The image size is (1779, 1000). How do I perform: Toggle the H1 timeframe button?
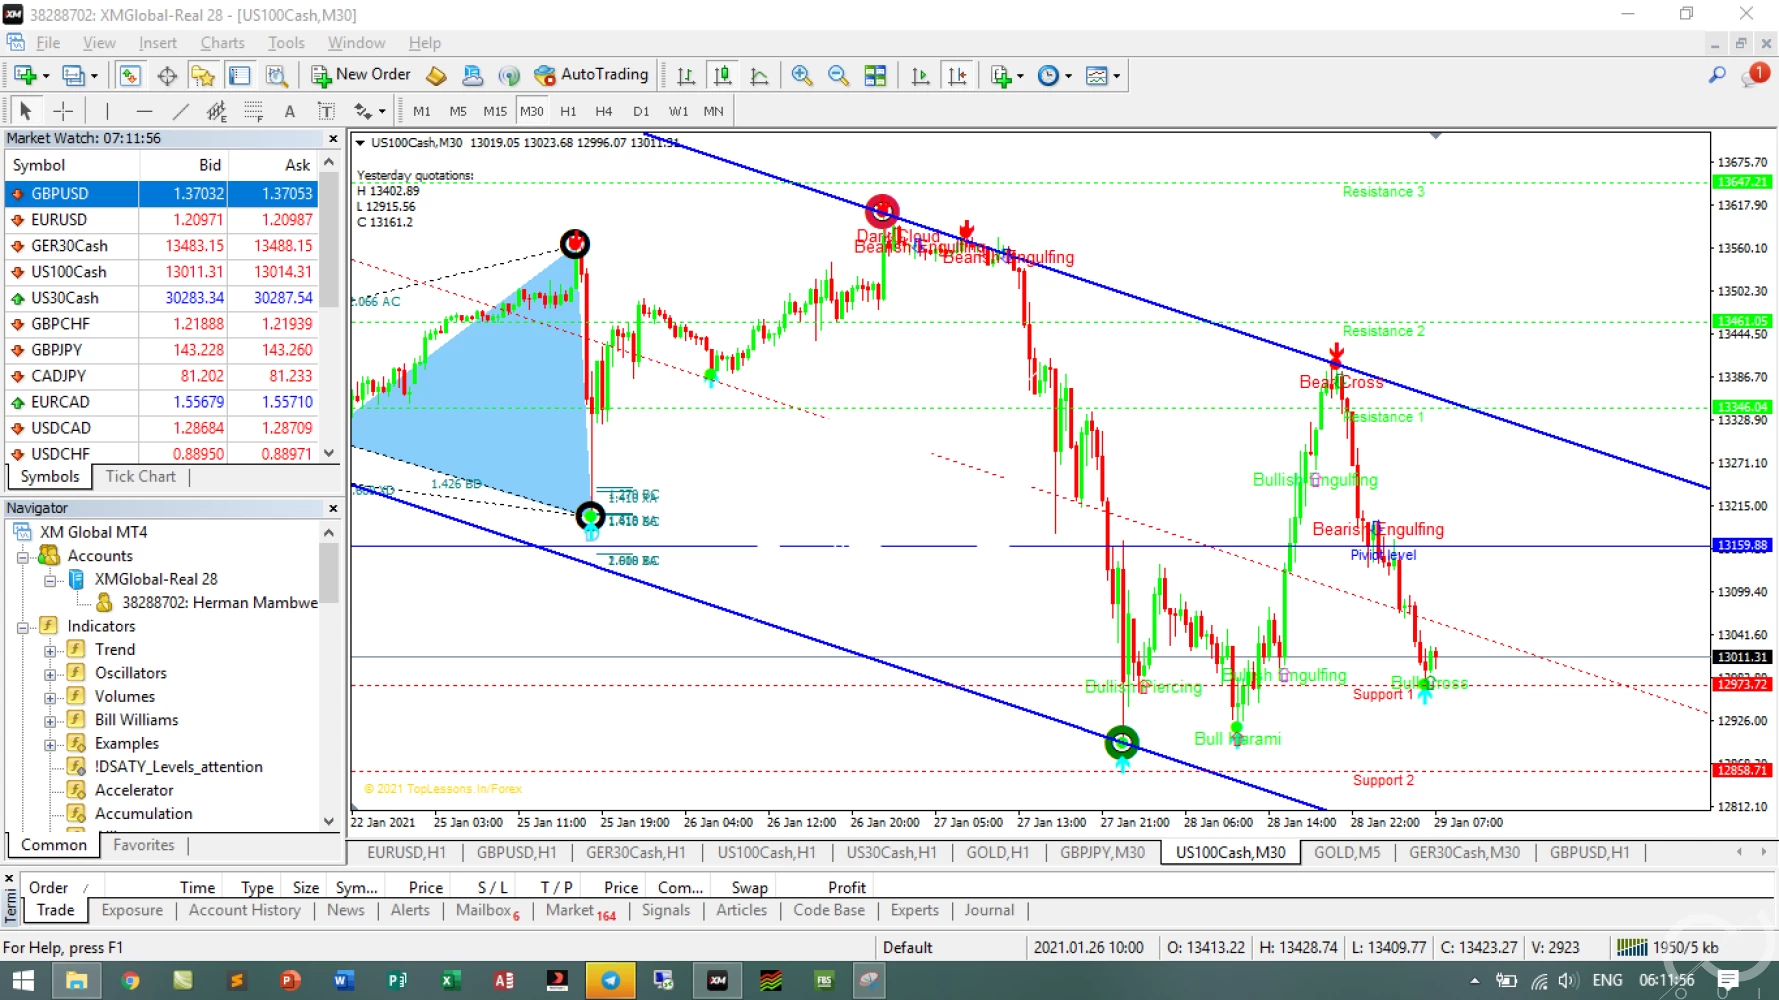pyautogui.click(x=568, y=111)
